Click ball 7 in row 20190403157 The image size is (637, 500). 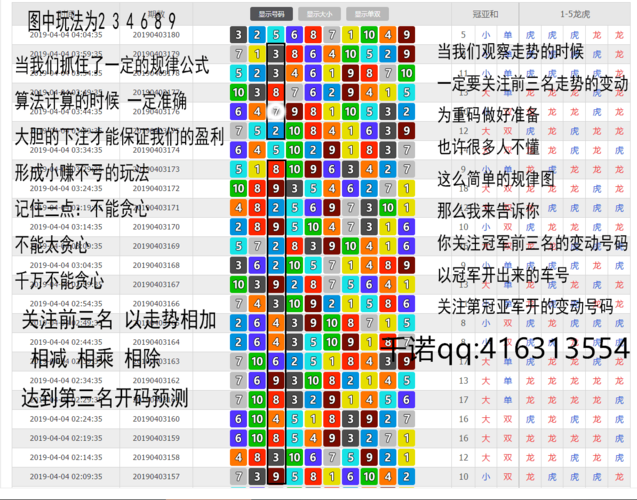(x=238, y=476)
